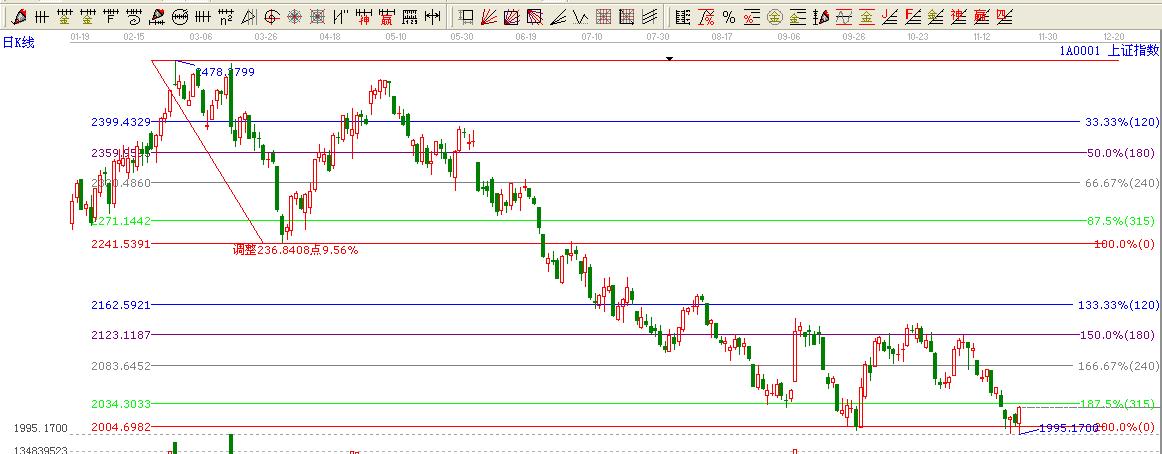Pick the compass star tool

(x=295, y=17)
